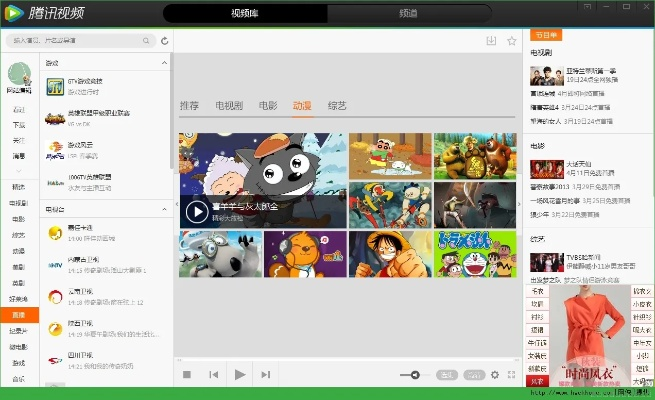
Task: Toggle fullscreen mode icon
Action: 510,374
